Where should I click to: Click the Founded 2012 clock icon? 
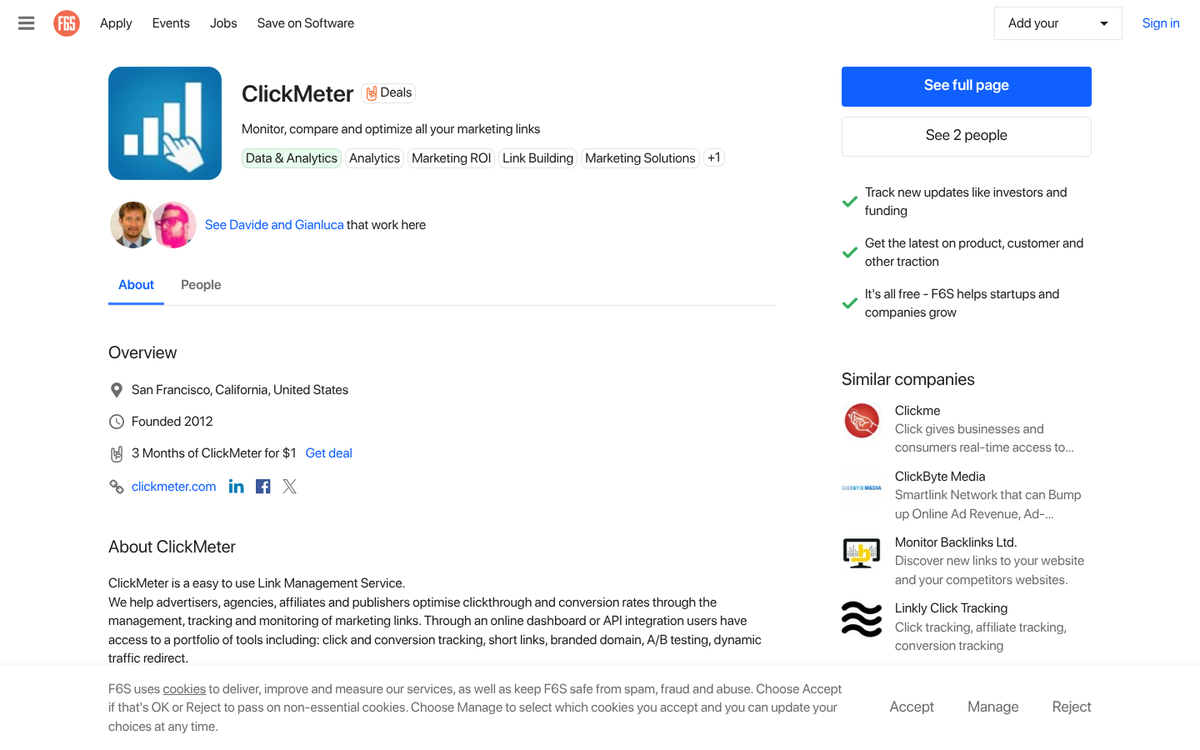tap(116, 421)
